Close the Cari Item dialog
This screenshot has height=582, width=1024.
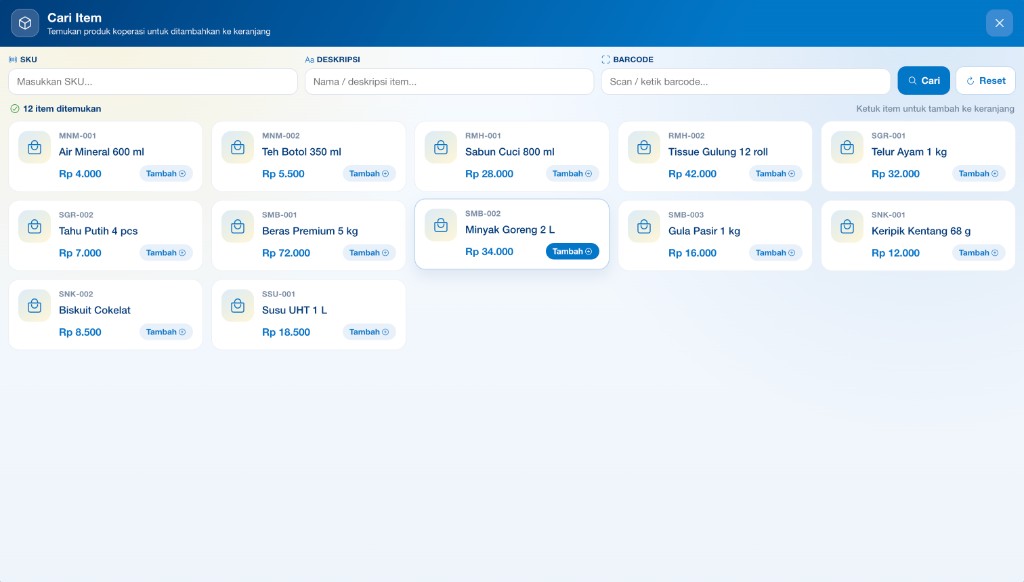[x=999, y=23]
